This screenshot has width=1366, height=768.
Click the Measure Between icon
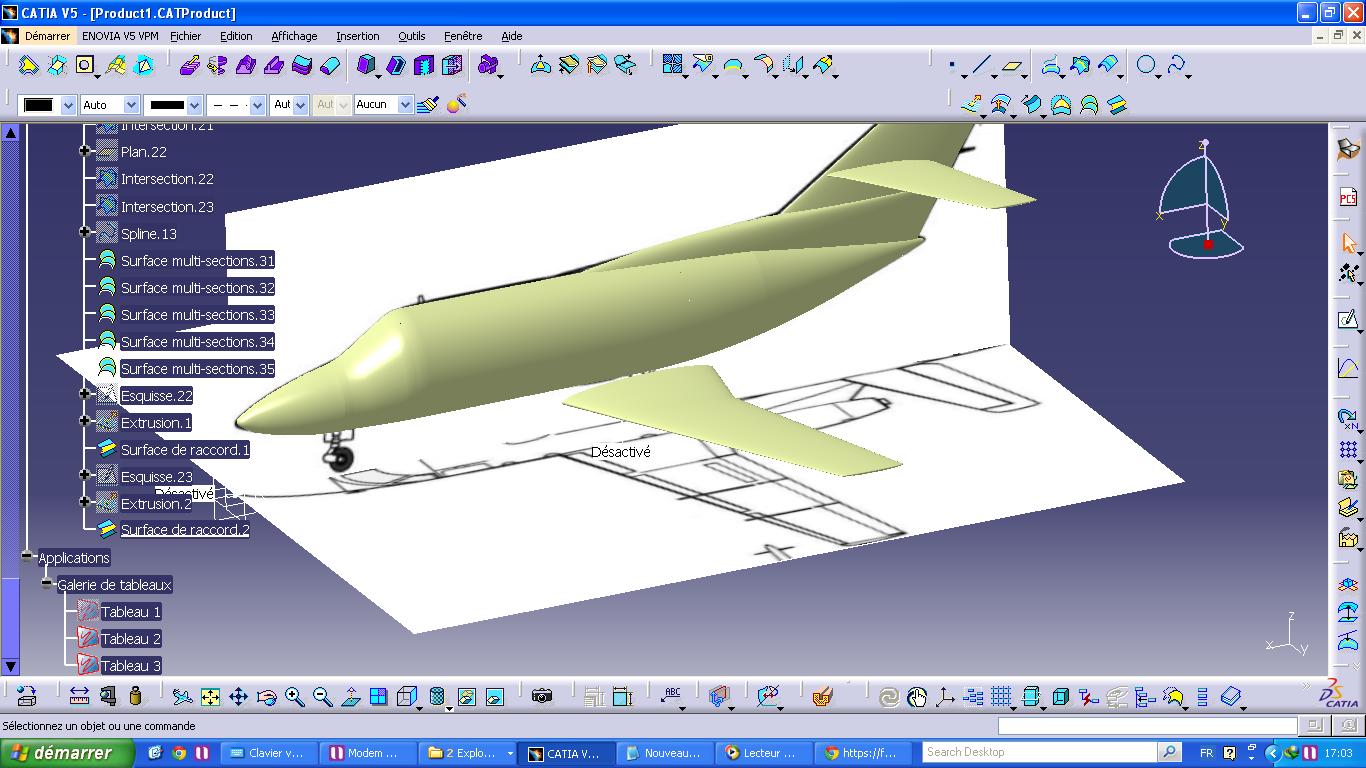pos(79,696)
